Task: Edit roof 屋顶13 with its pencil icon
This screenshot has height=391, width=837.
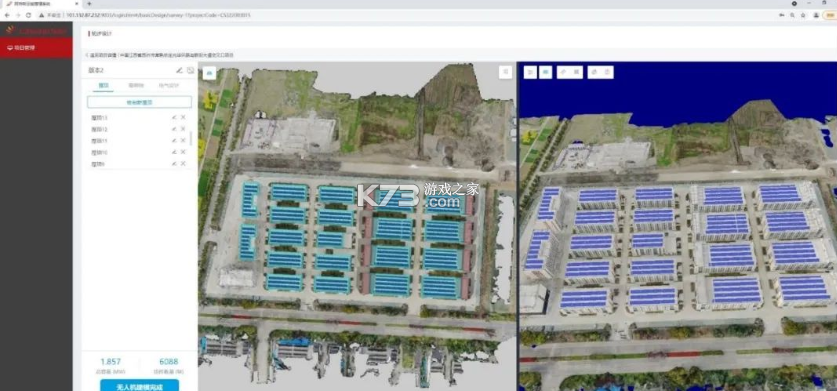Action: 174,118
